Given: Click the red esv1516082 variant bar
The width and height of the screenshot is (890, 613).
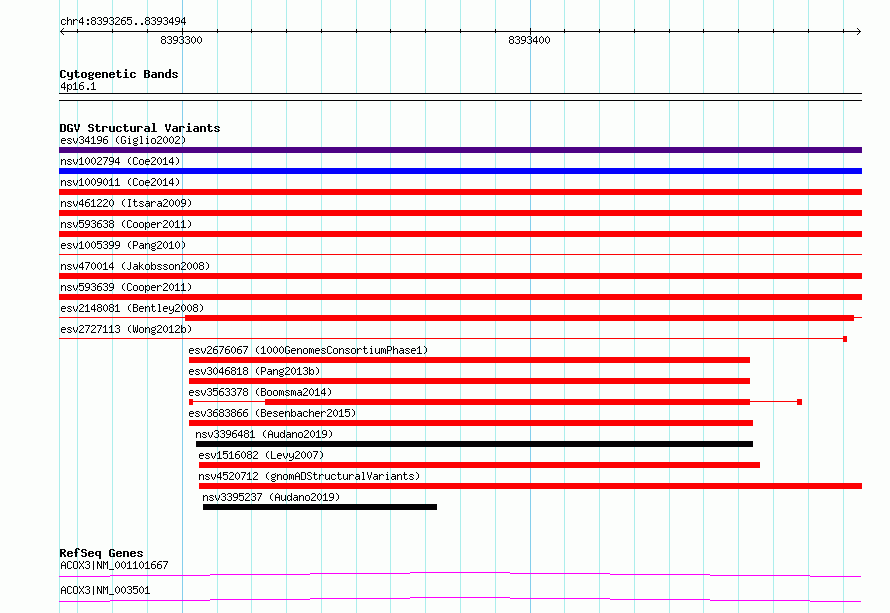Looking at the screenshot, I should click(x=479, y=465).
